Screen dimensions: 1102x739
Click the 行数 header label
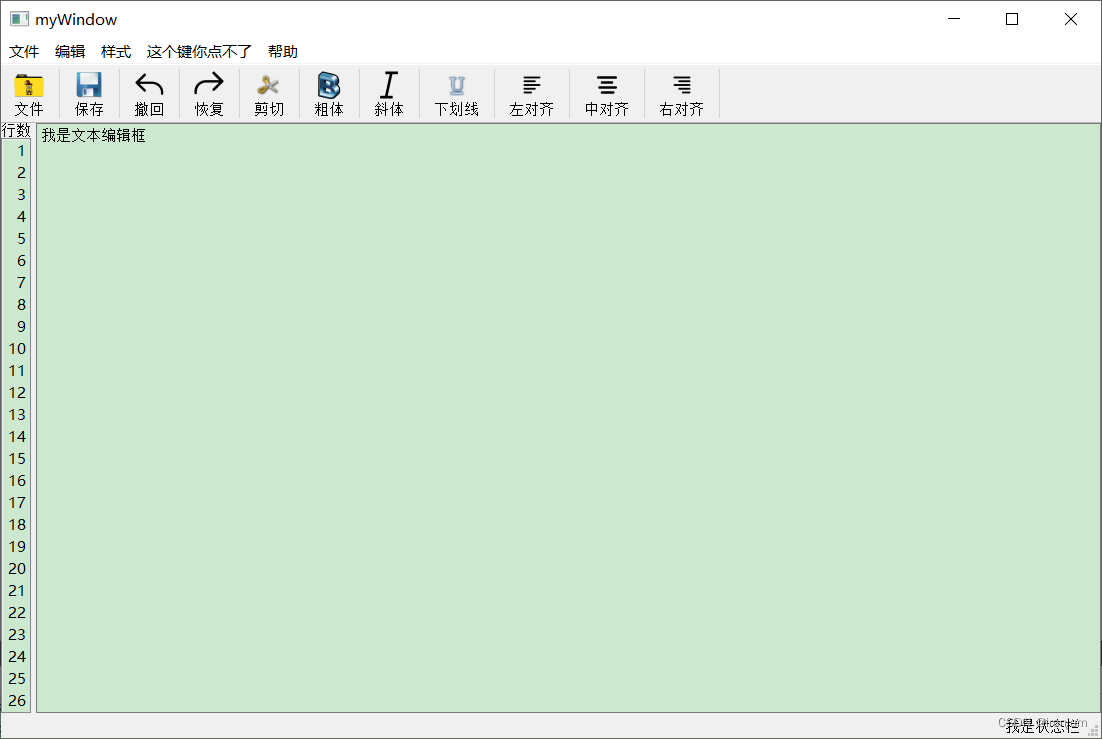pyautogui.click(x=16, y=130)
